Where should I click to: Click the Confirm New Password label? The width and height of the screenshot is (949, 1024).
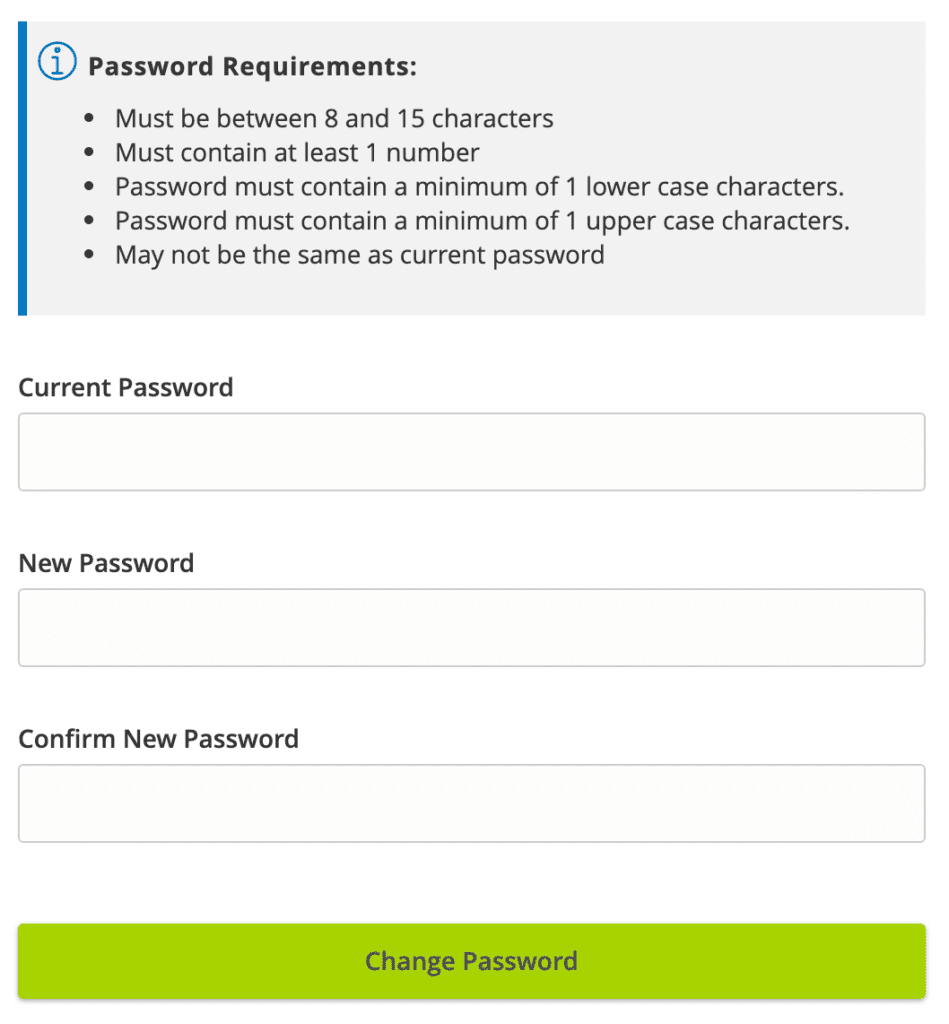pos(158,740)
